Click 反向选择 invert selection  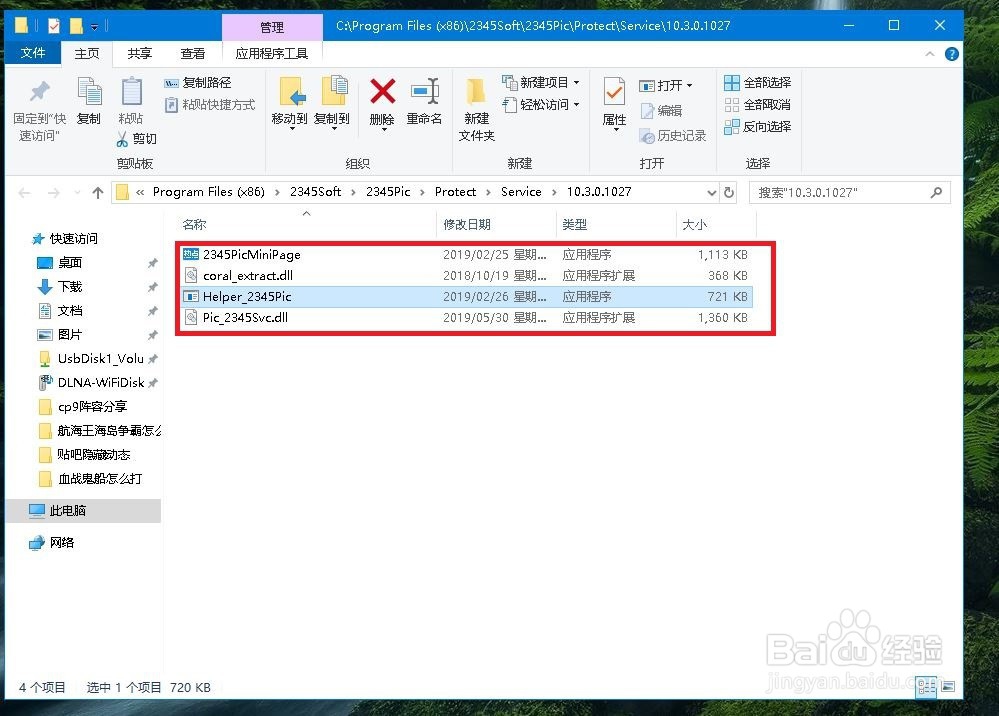point(758,127)
